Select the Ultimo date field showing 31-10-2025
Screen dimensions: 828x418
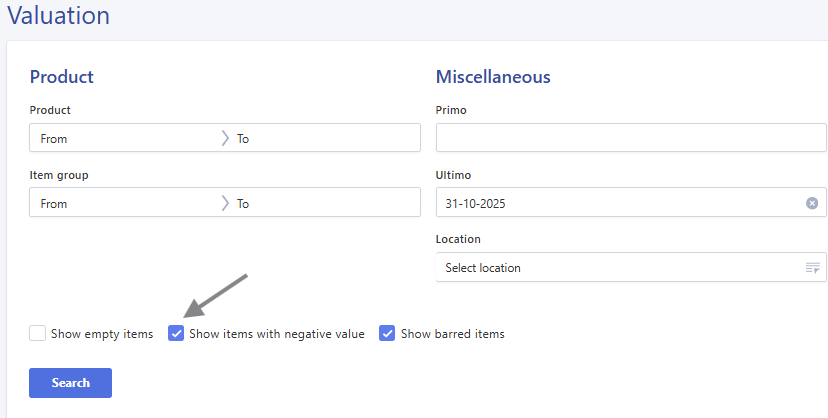point(615,203)
